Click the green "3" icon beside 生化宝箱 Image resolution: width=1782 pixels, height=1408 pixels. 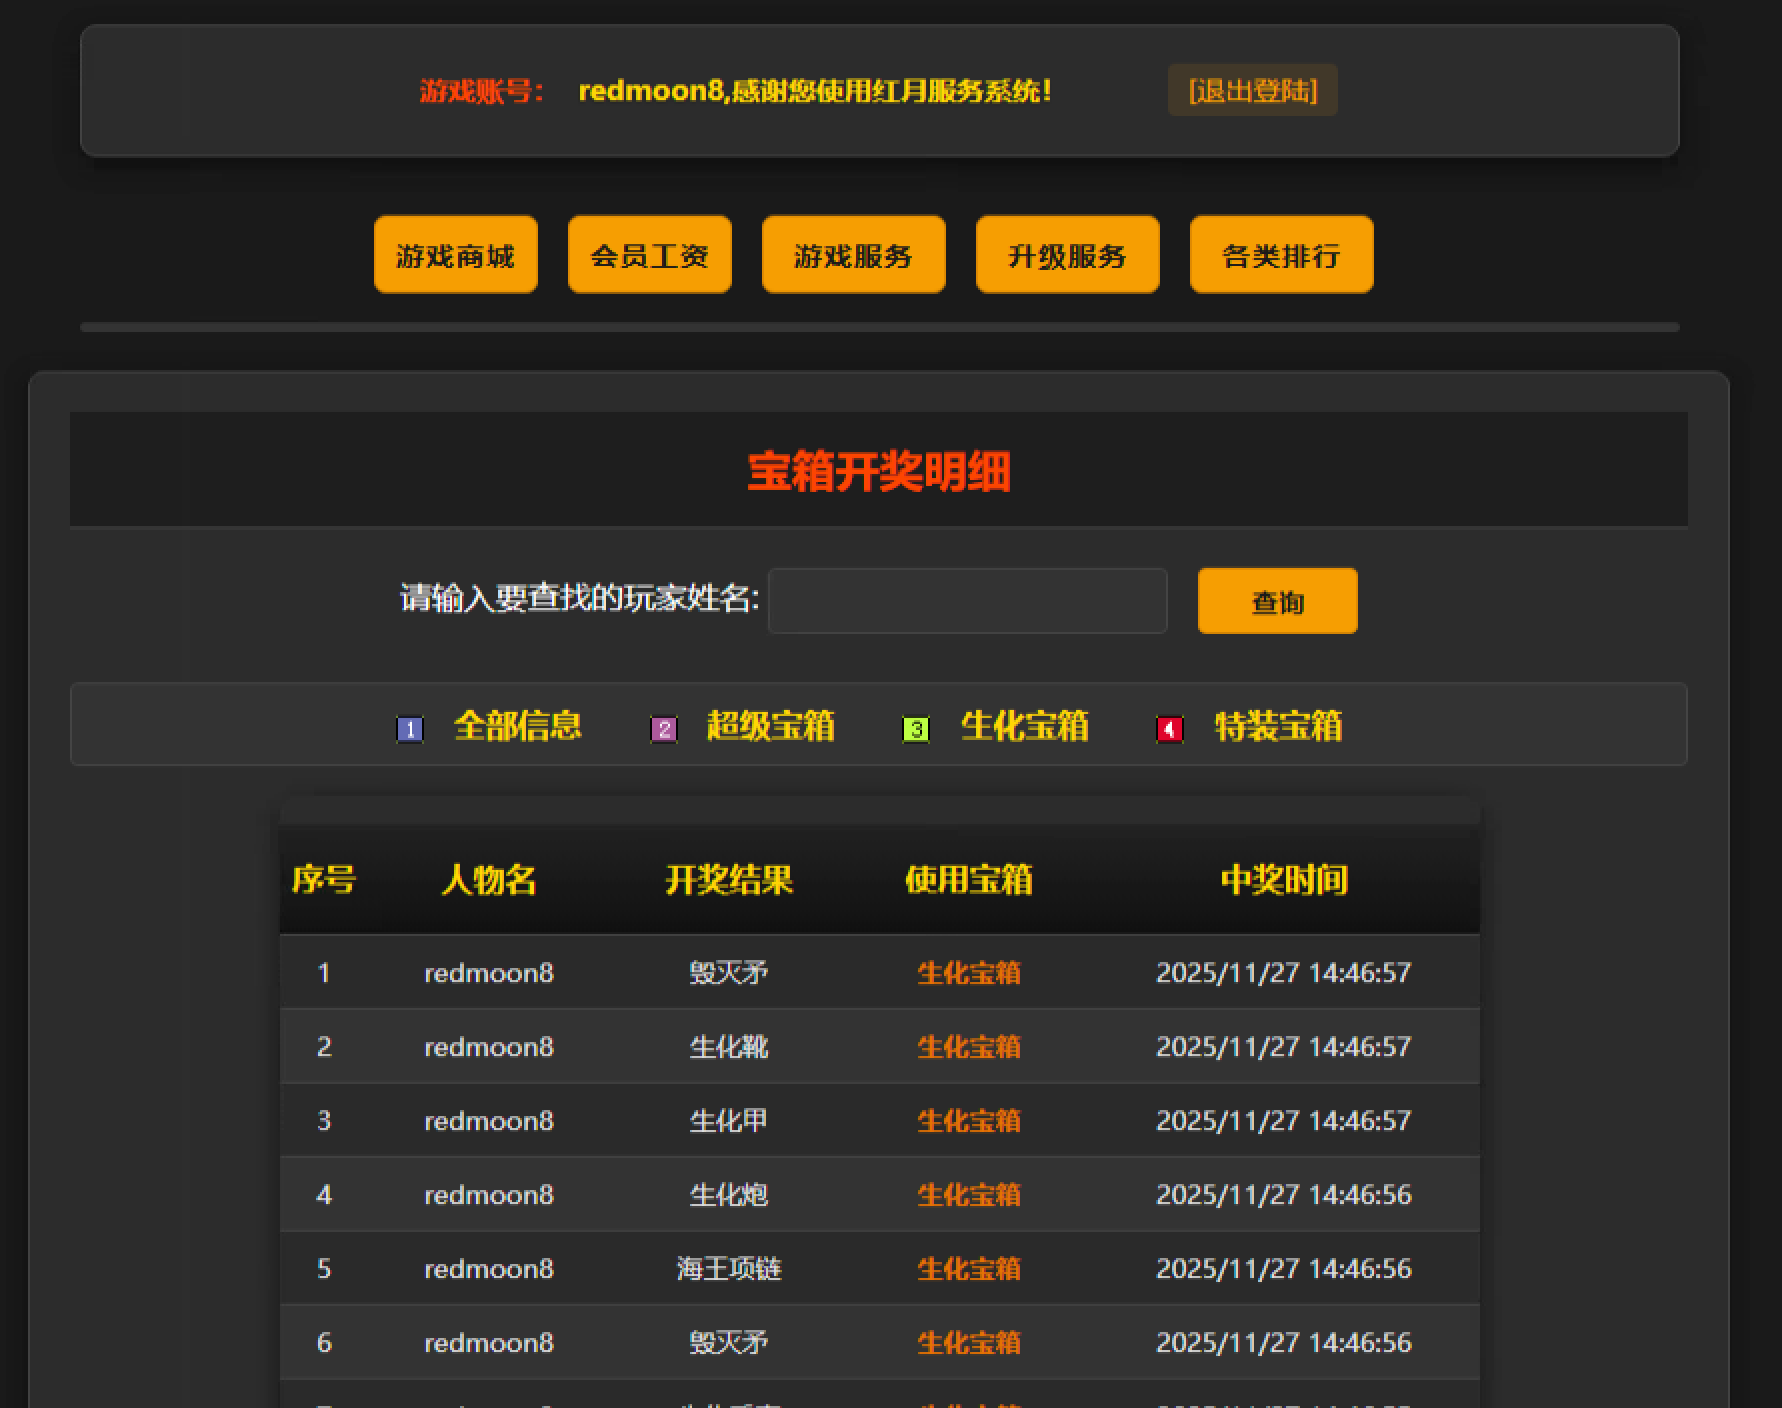(x=915, y=728)
